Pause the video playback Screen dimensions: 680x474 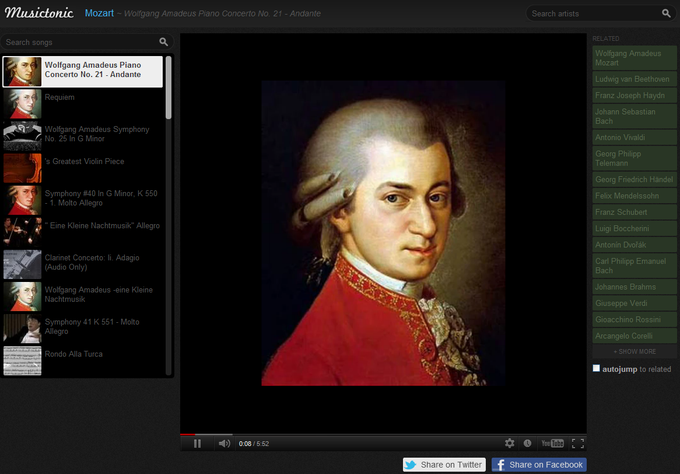click(x=197, y=443)
